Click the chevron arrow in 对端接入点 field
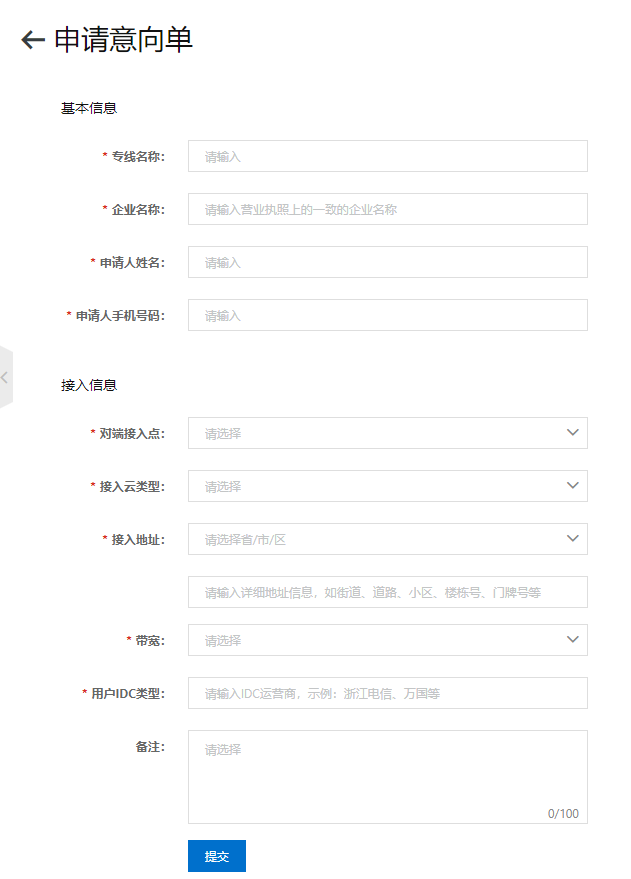Image resolution: width=631 pixels, height=879 pixels. click(572, 432)
